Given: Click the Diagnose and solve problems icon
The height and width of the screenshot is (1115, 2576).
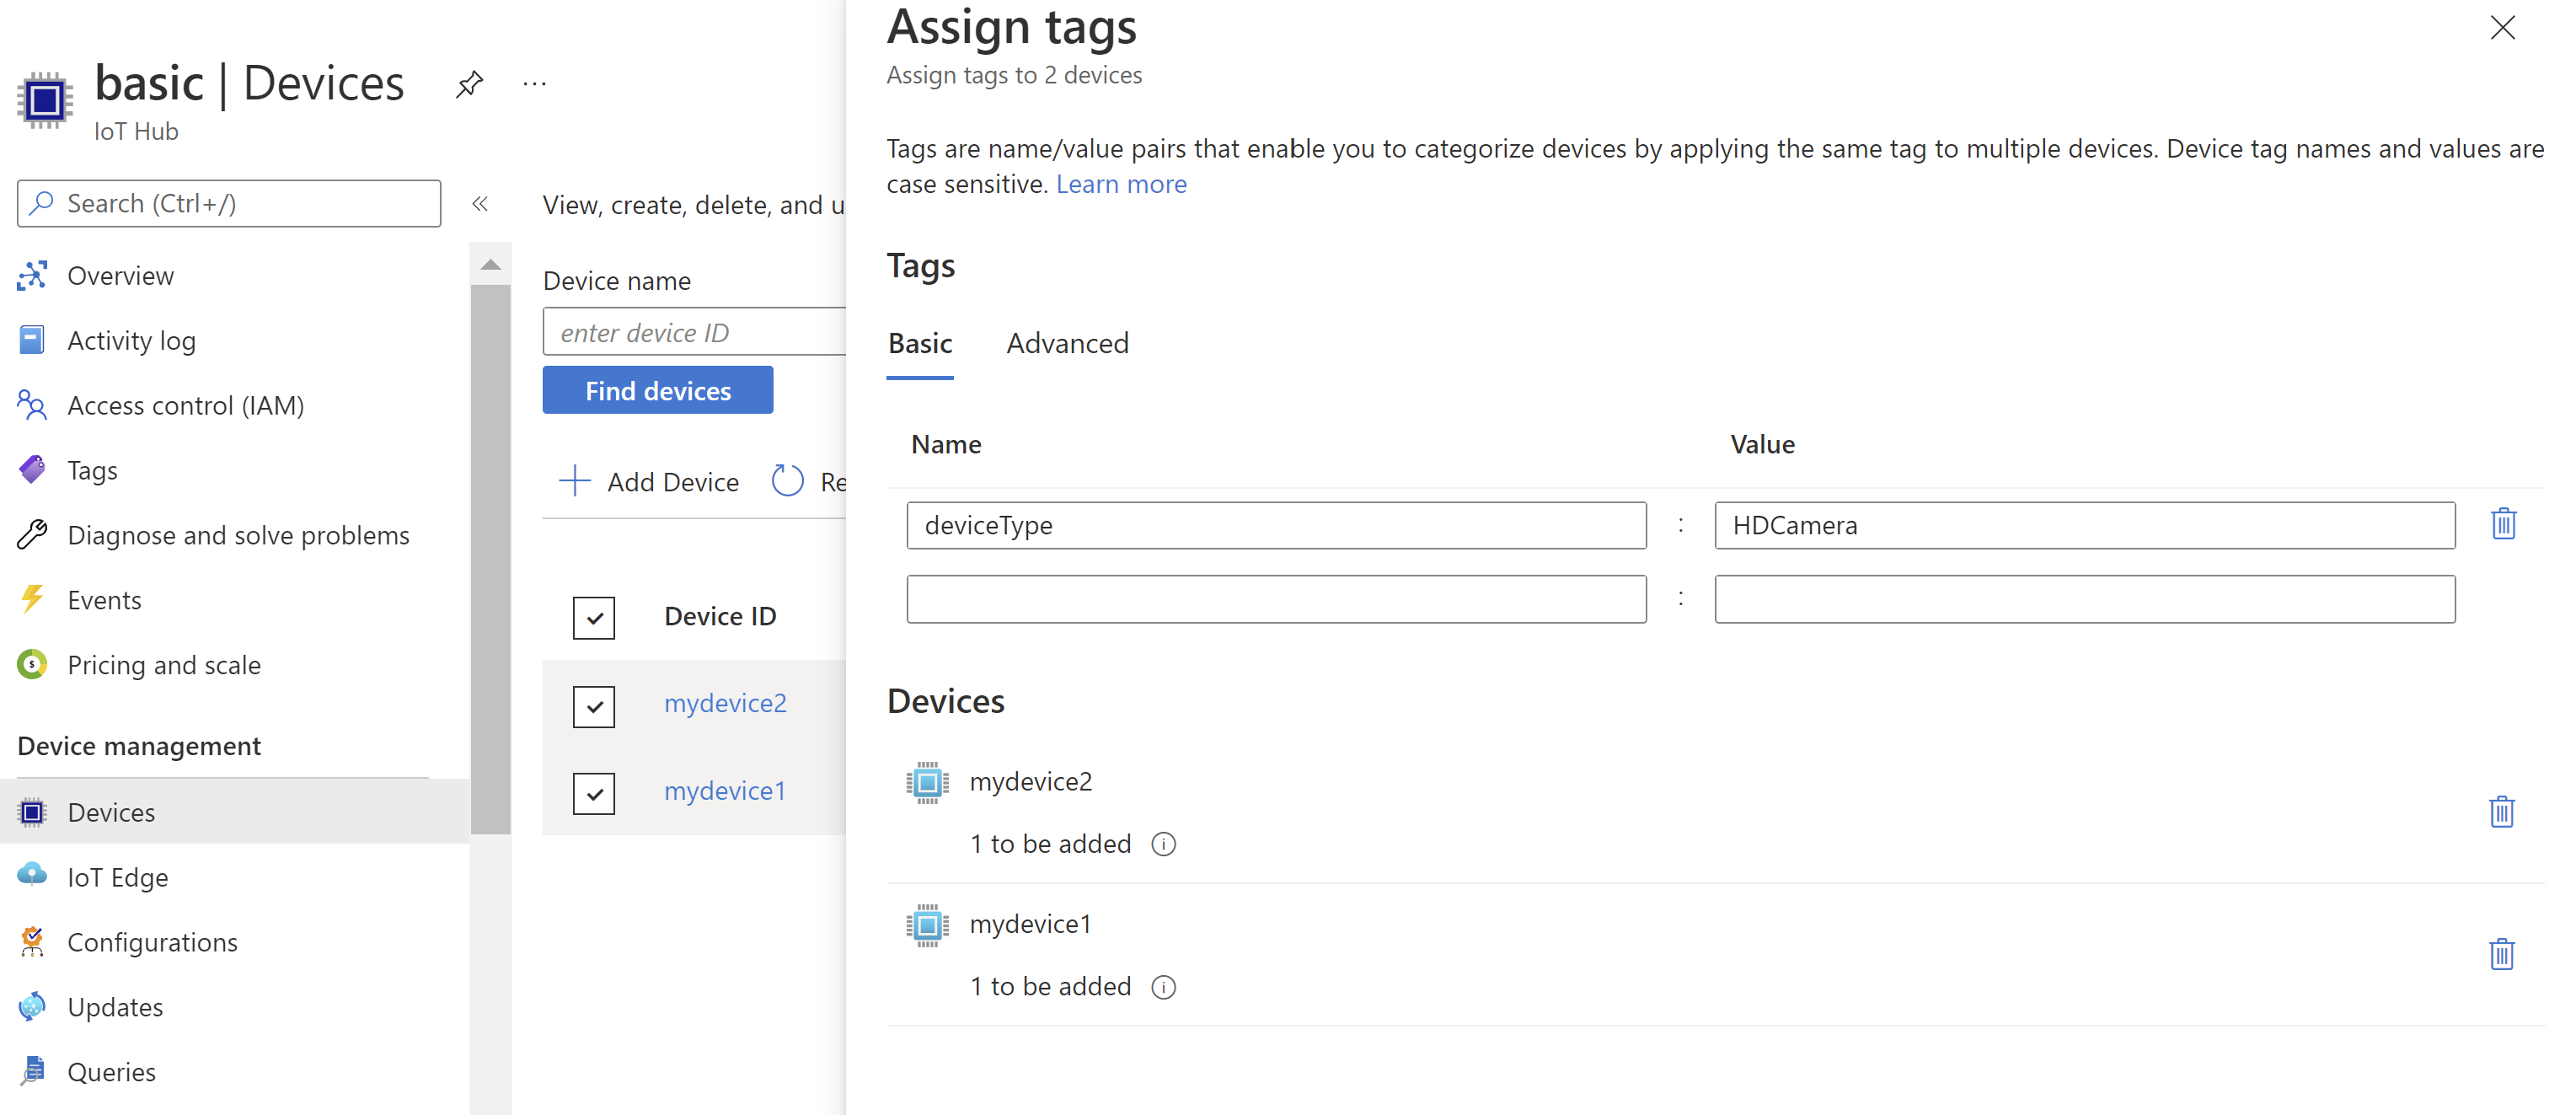Looking at the screenshot, I should pyautogui.click(x=31, y=533).
